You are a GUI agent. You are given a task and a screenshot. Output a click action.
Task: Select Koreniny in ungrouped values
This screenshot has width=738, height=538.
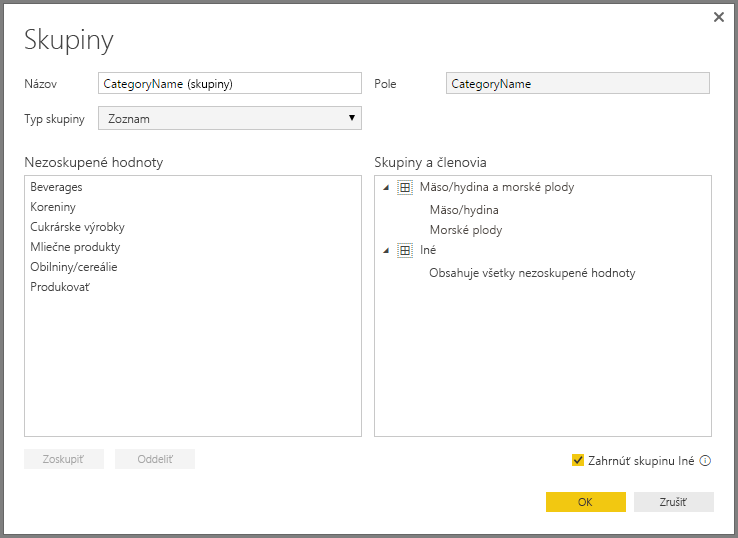tap(53, 207)
